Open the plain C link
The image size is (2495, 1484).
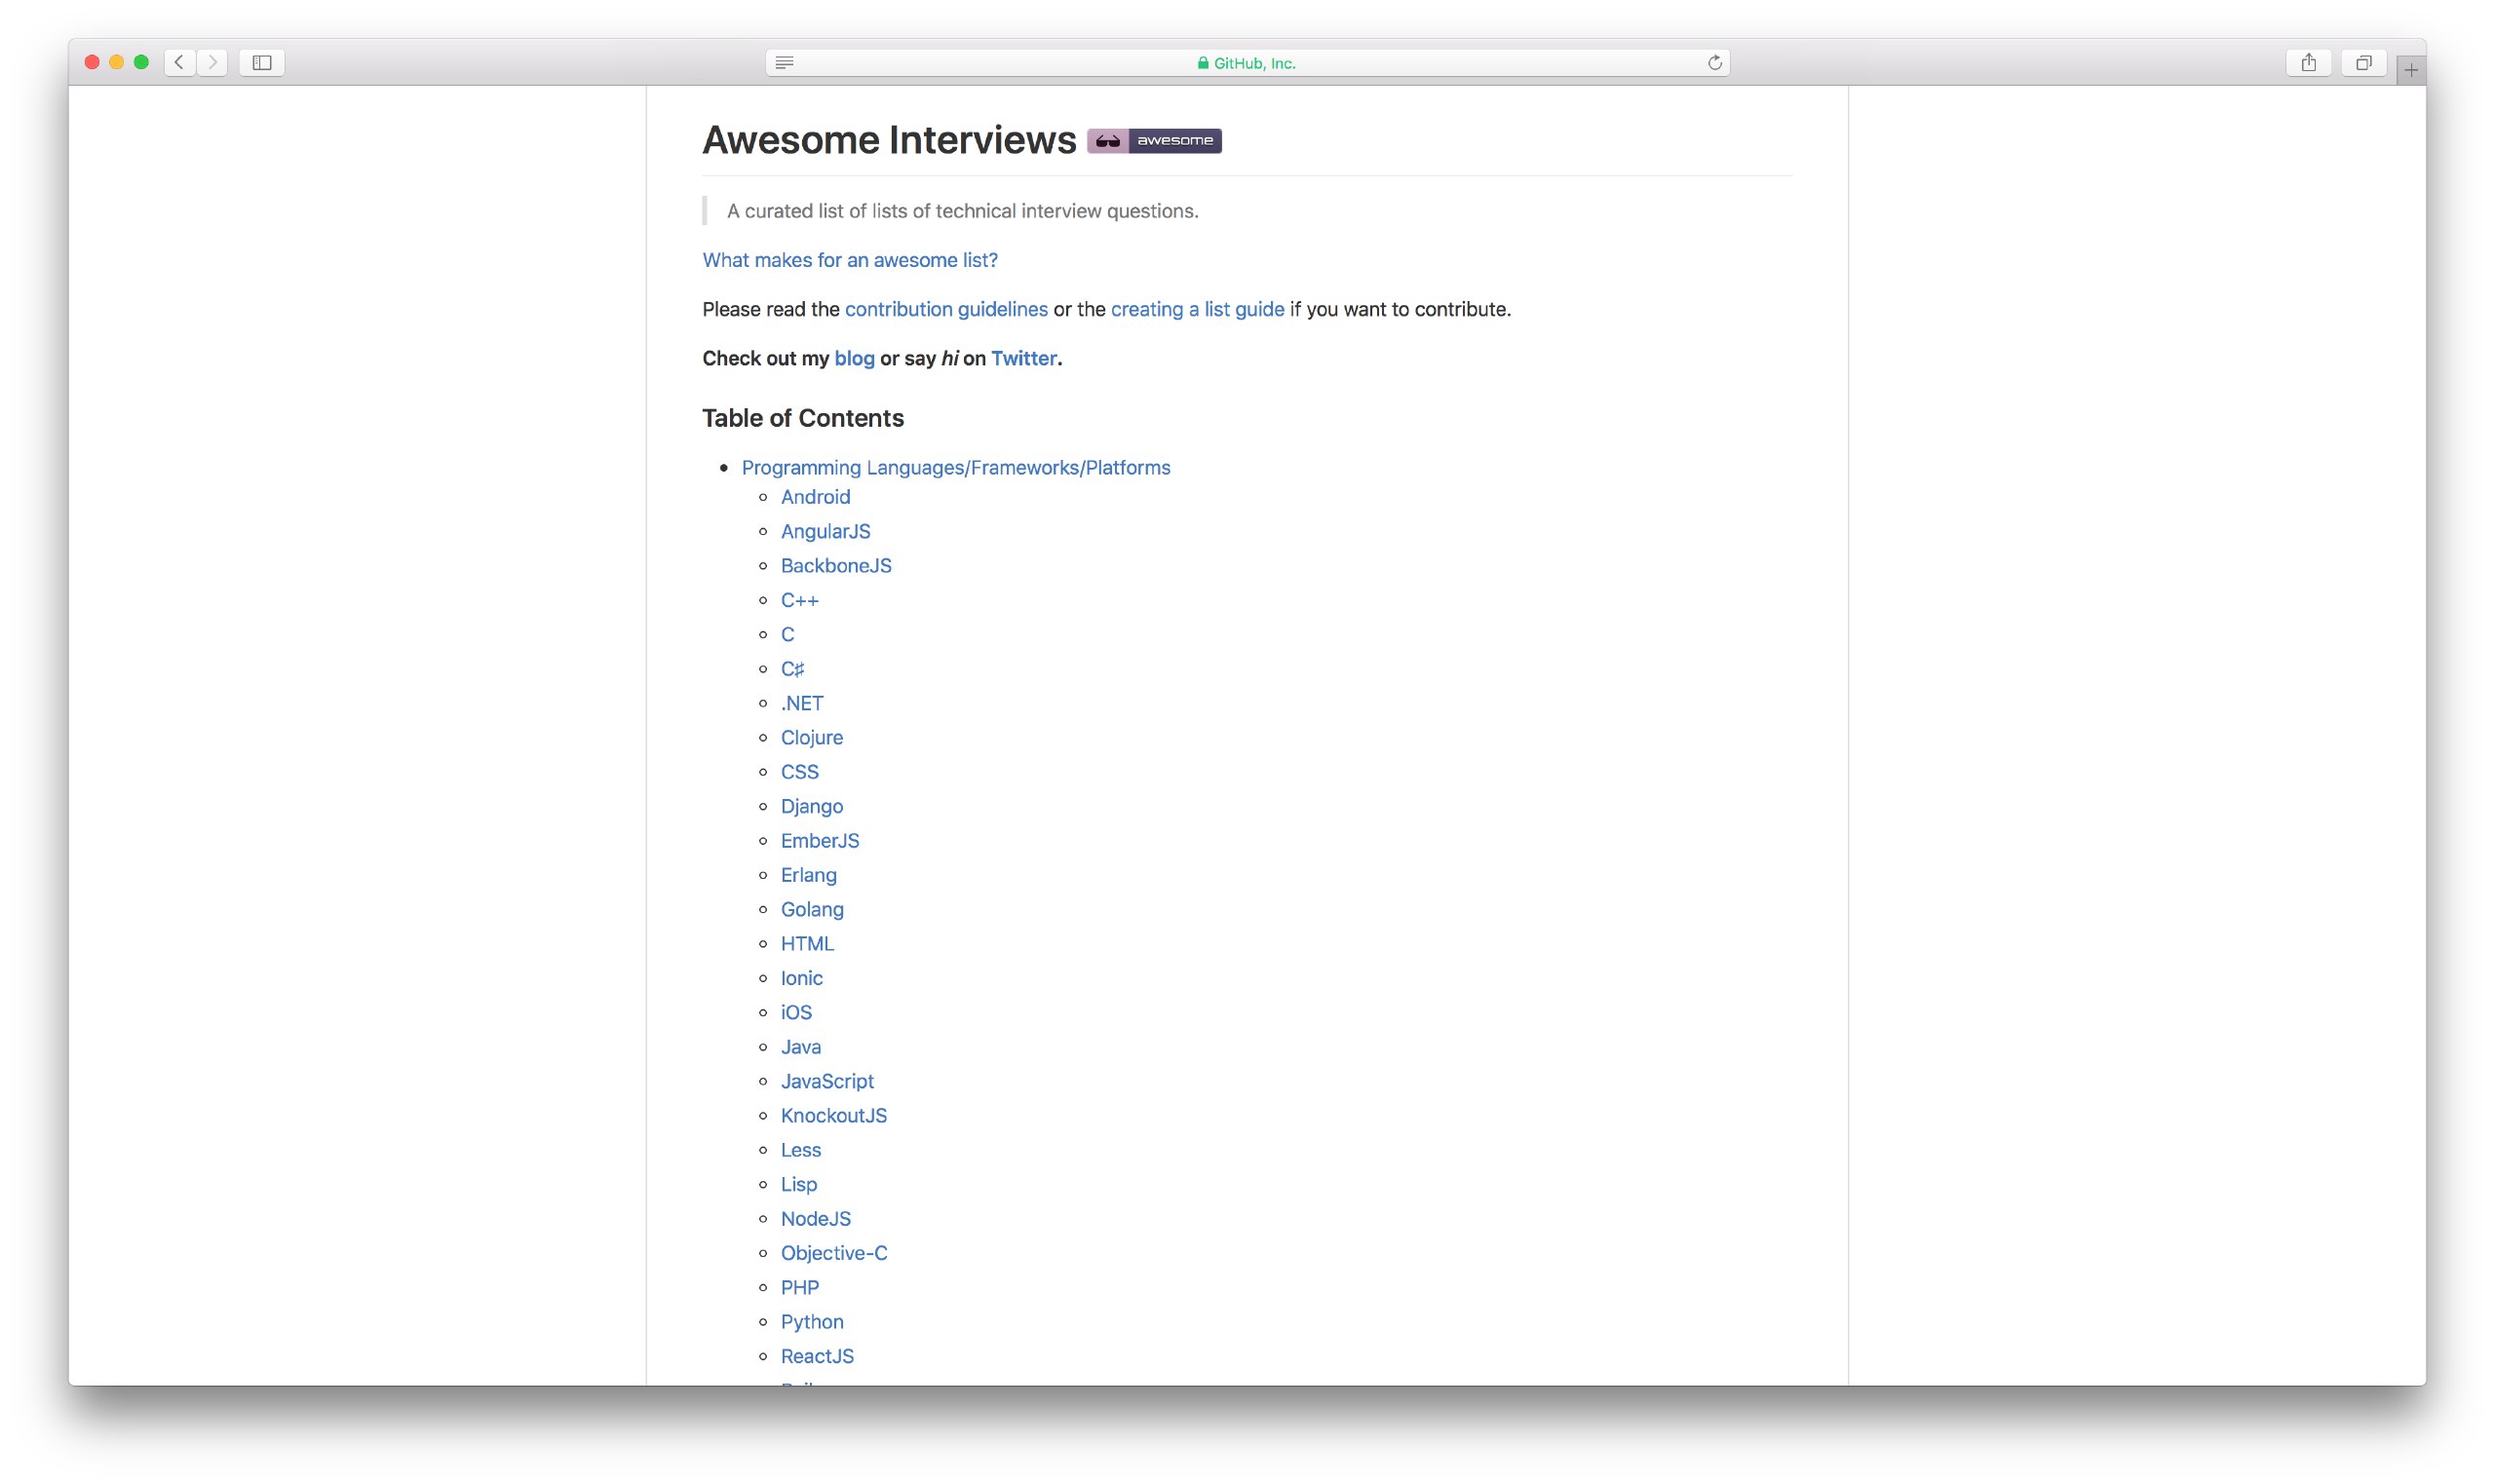788,634
